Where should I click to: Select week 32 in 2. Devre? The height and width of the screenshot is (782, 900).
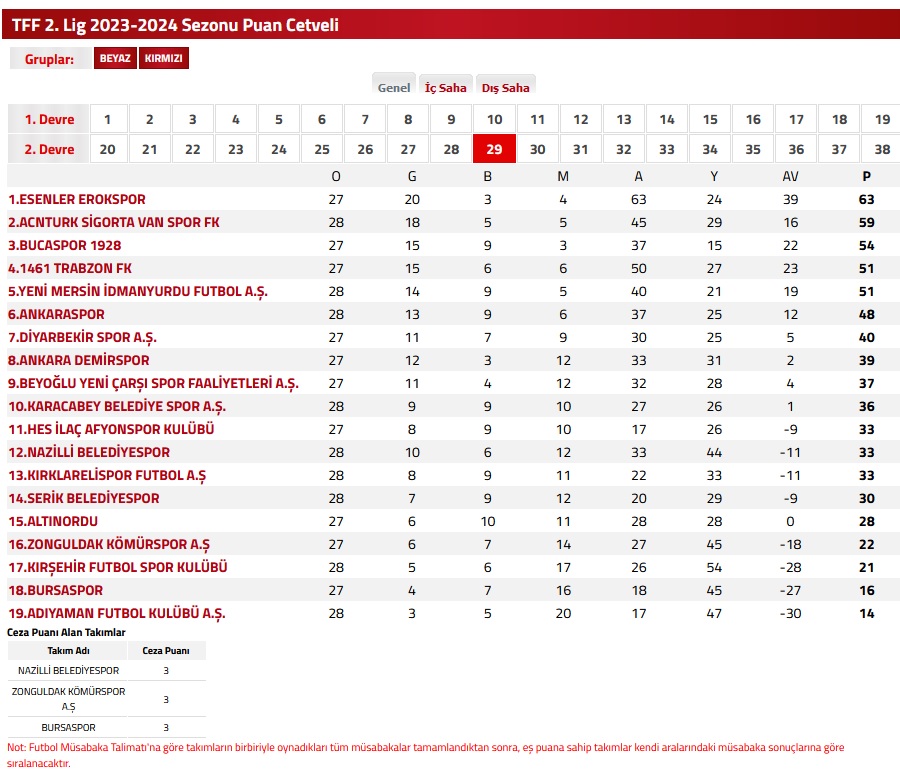(624, 149)
